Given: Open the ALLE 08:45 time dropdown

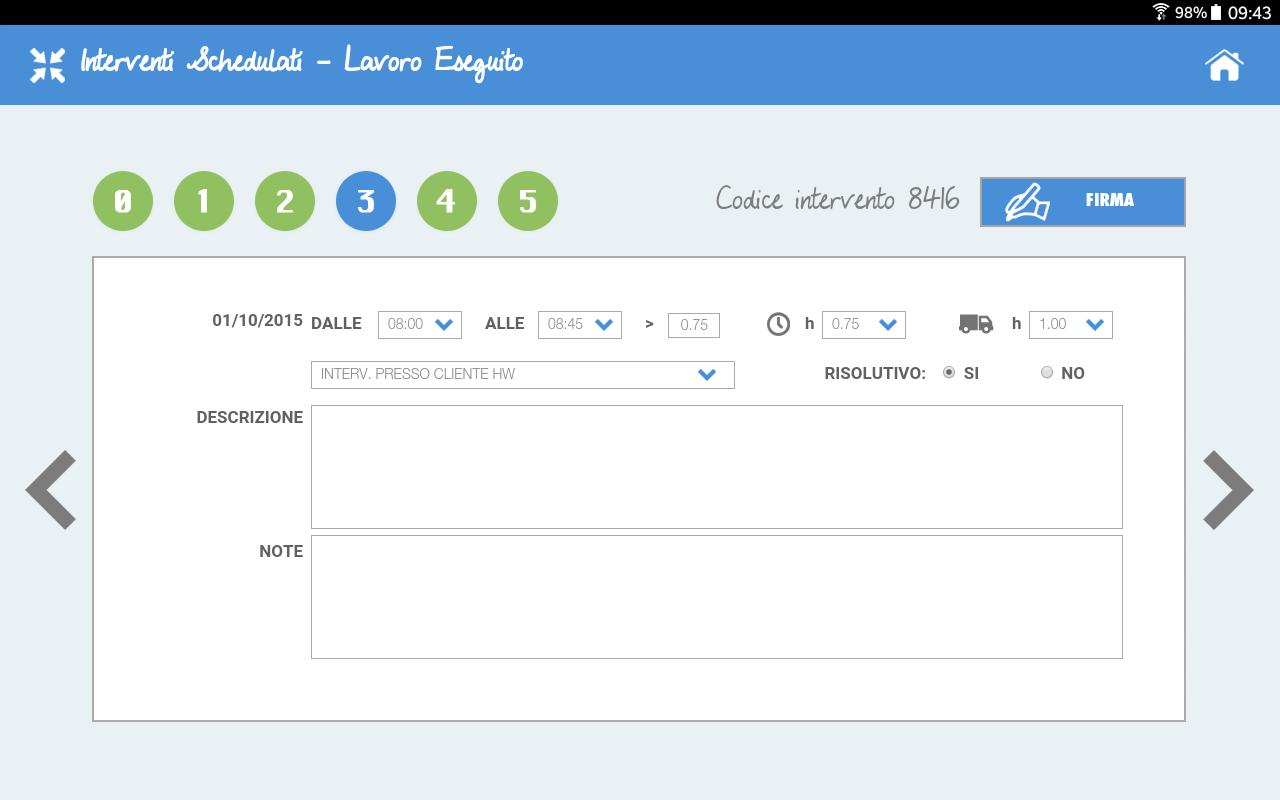Looking at the screenshot, I should pyautogui.click(x=580, y=325).
